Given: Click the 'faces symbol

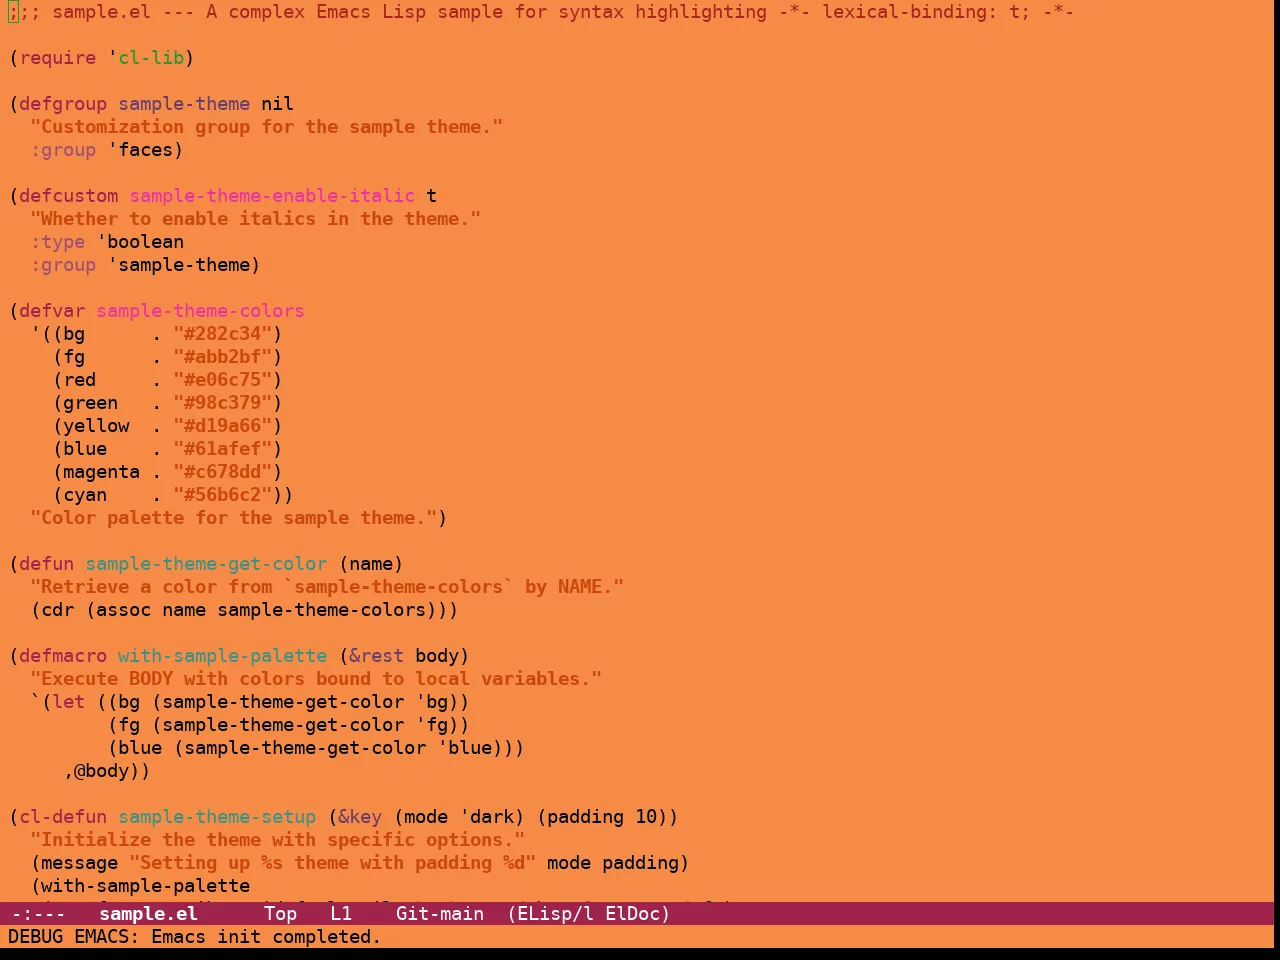Looking at the screenshot, I should coord(141,150).
